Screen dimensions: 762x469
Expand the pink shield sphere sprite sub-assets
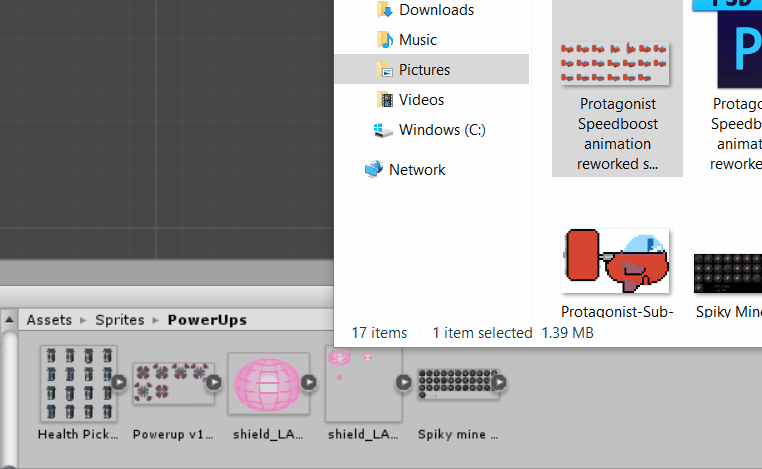309,382
